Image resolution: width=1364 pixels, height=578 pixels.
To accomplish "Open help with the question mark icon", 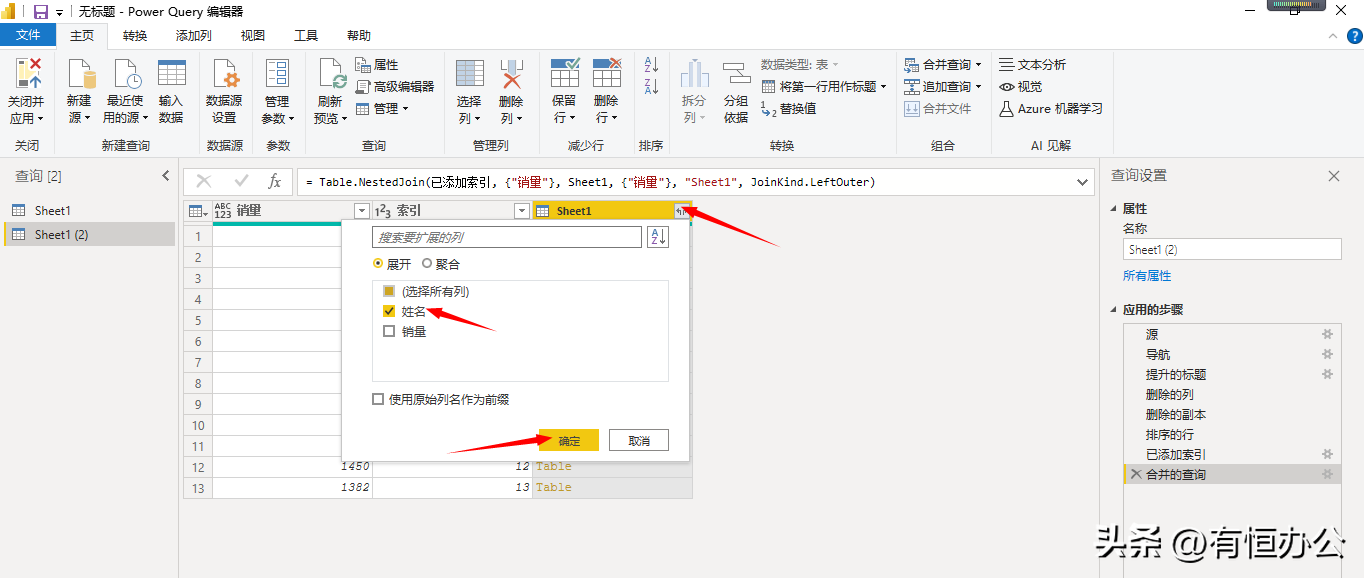I will click(x=1354, y=36).
